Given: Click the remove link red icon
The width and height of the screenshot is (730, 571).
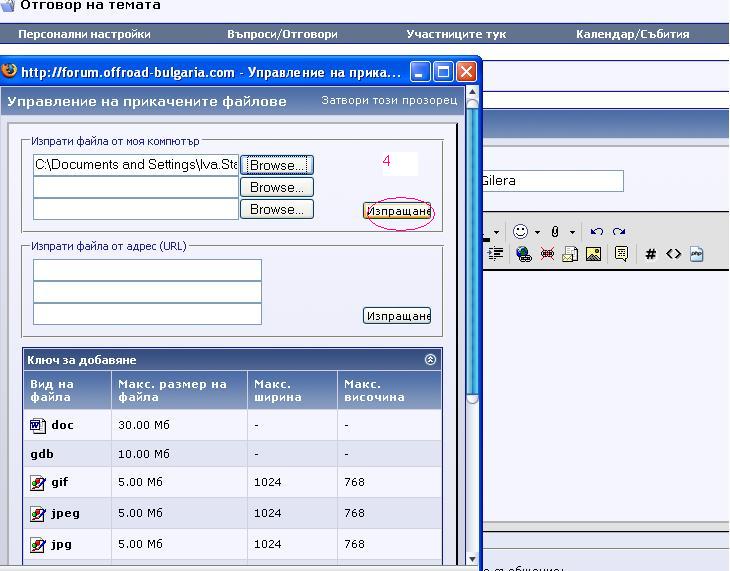Looking at the screenshot, I should 547,254.
